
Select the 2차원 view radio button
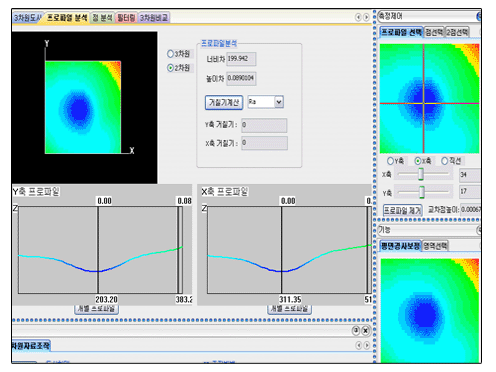(170, 68)
